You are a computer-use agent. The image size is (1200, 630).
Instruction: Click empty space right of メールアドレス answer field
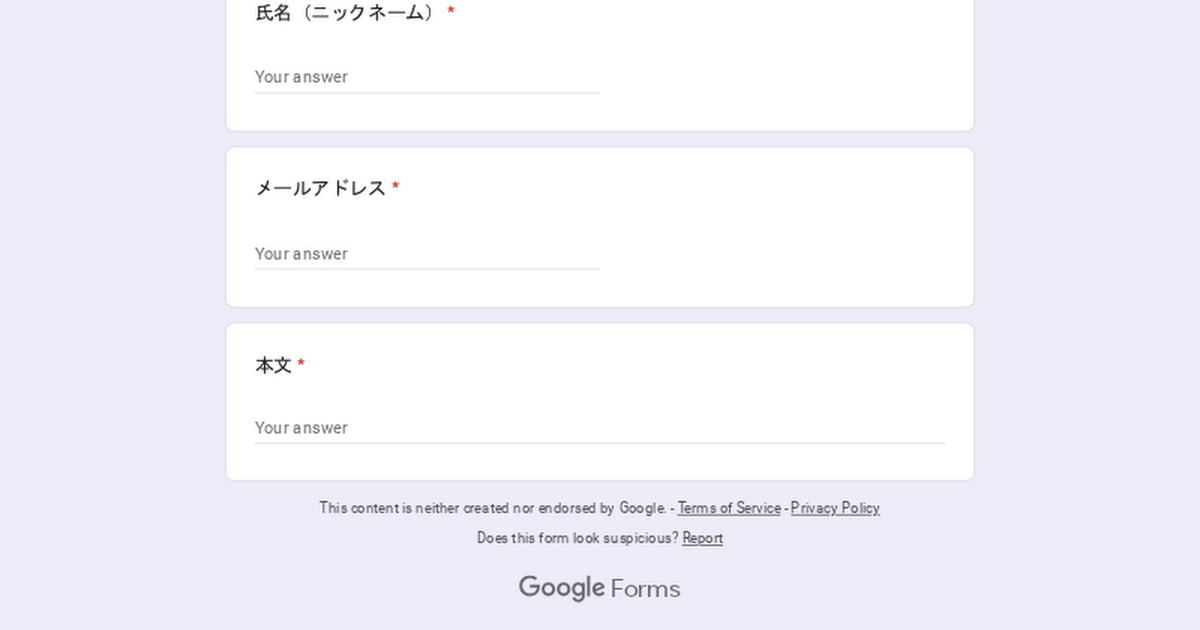(780, 254)
